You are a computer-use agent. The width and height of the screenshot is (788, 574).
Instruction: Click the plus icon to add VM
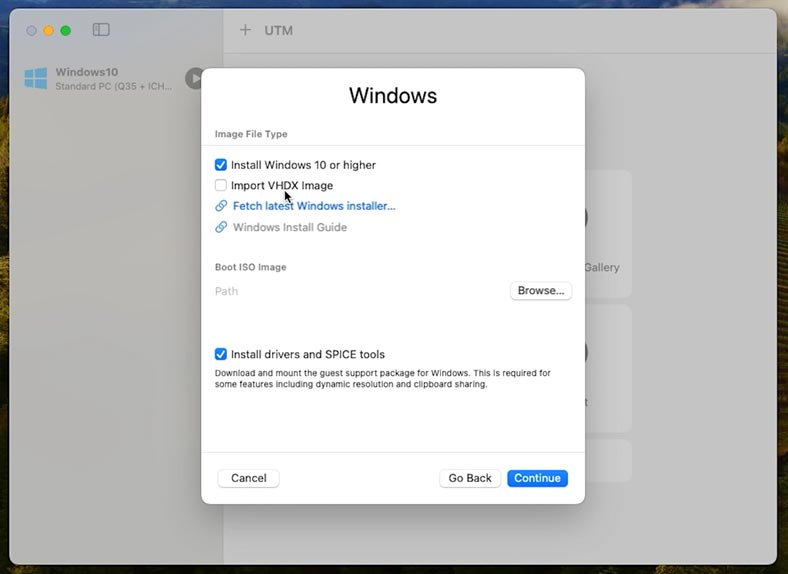pos(245,30)
